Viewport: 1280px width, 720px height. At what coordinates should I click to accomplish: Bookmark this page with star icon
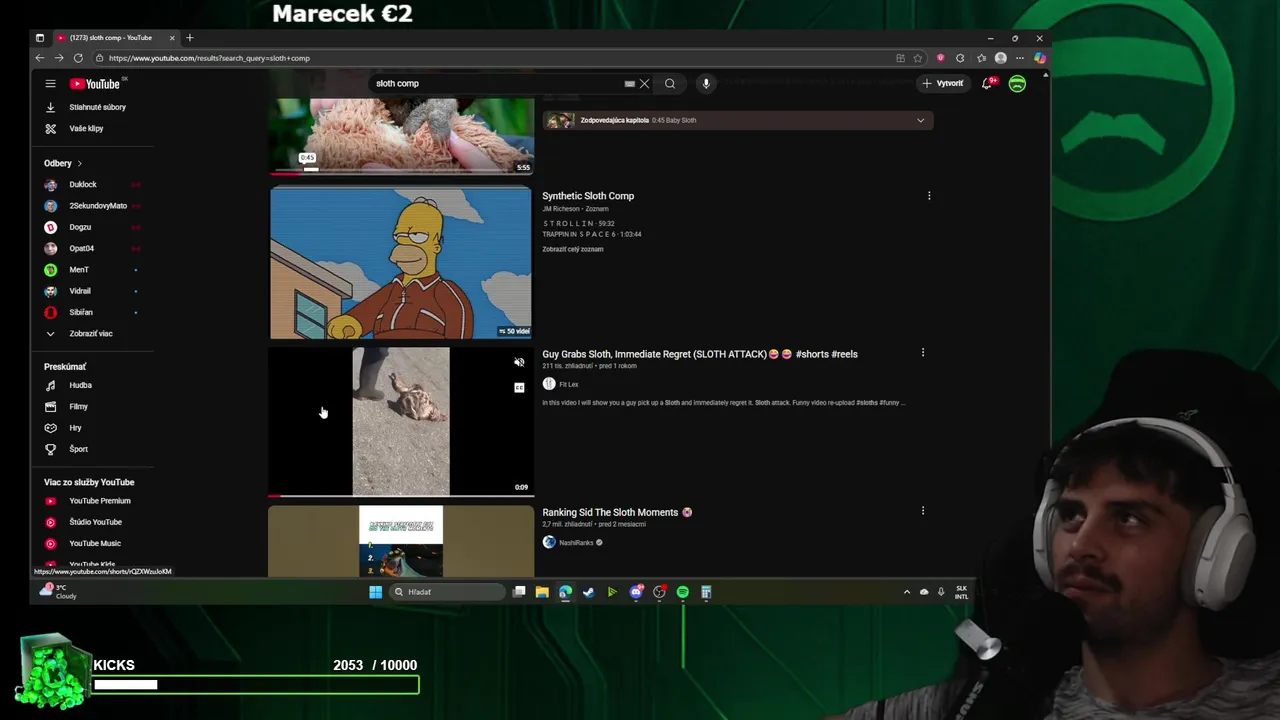click(917, 58)
